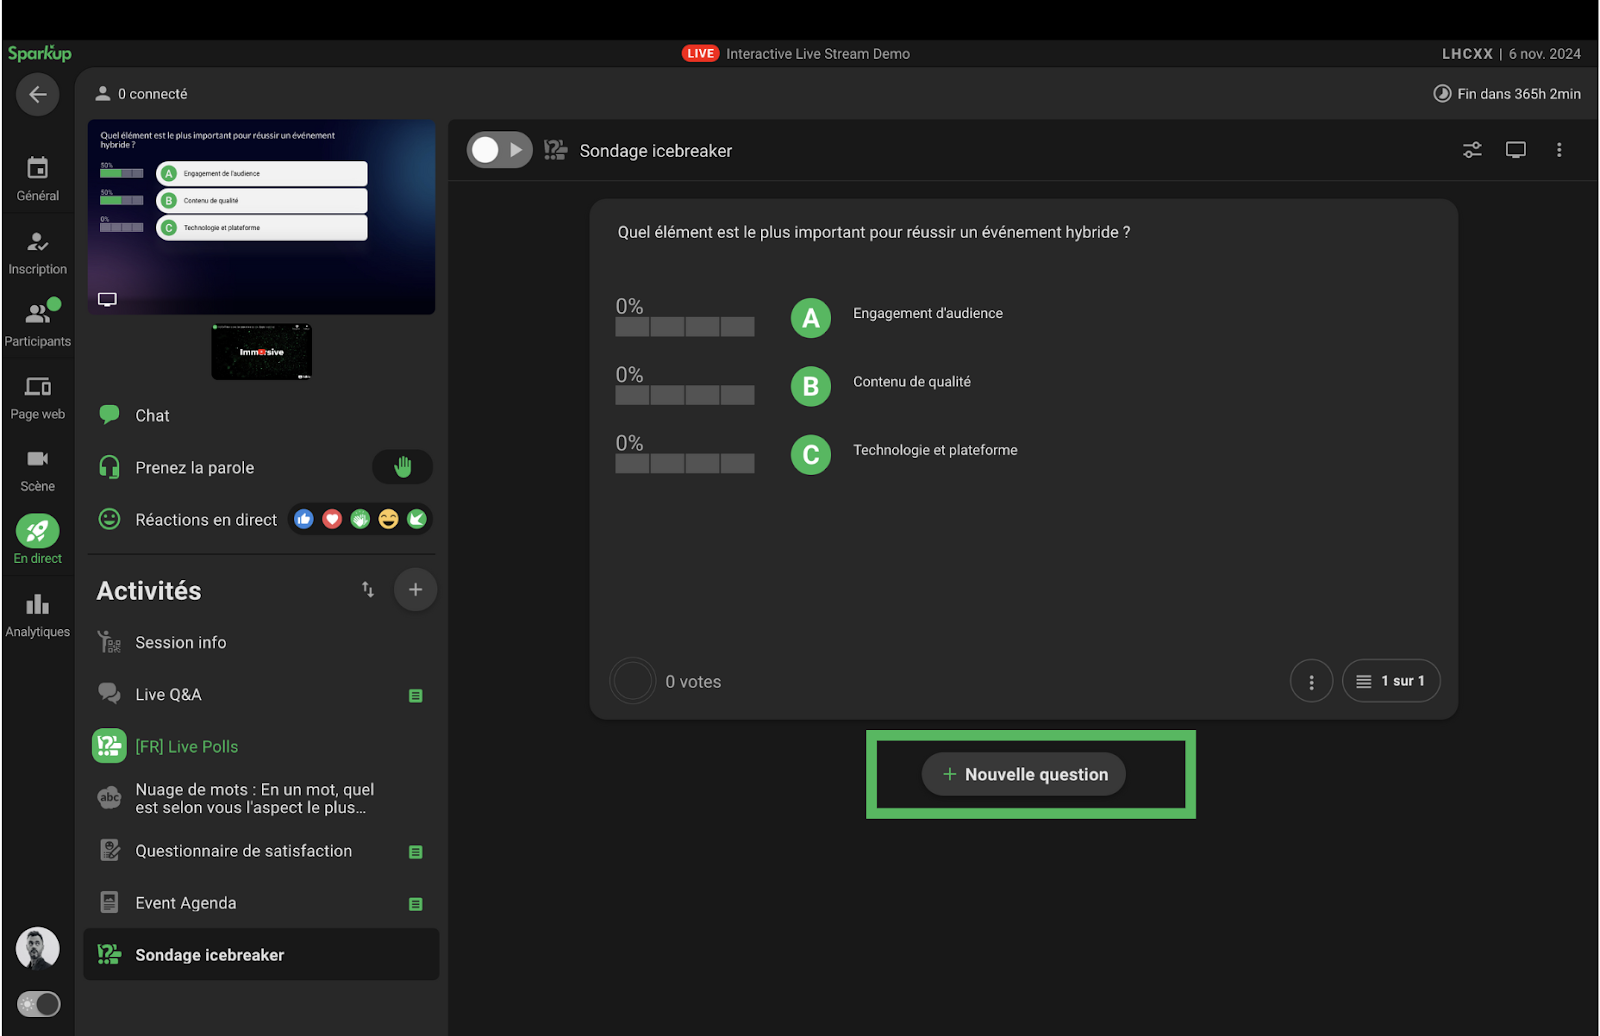
Task: Select the Live Q&A activity
Action: (168, 695)
